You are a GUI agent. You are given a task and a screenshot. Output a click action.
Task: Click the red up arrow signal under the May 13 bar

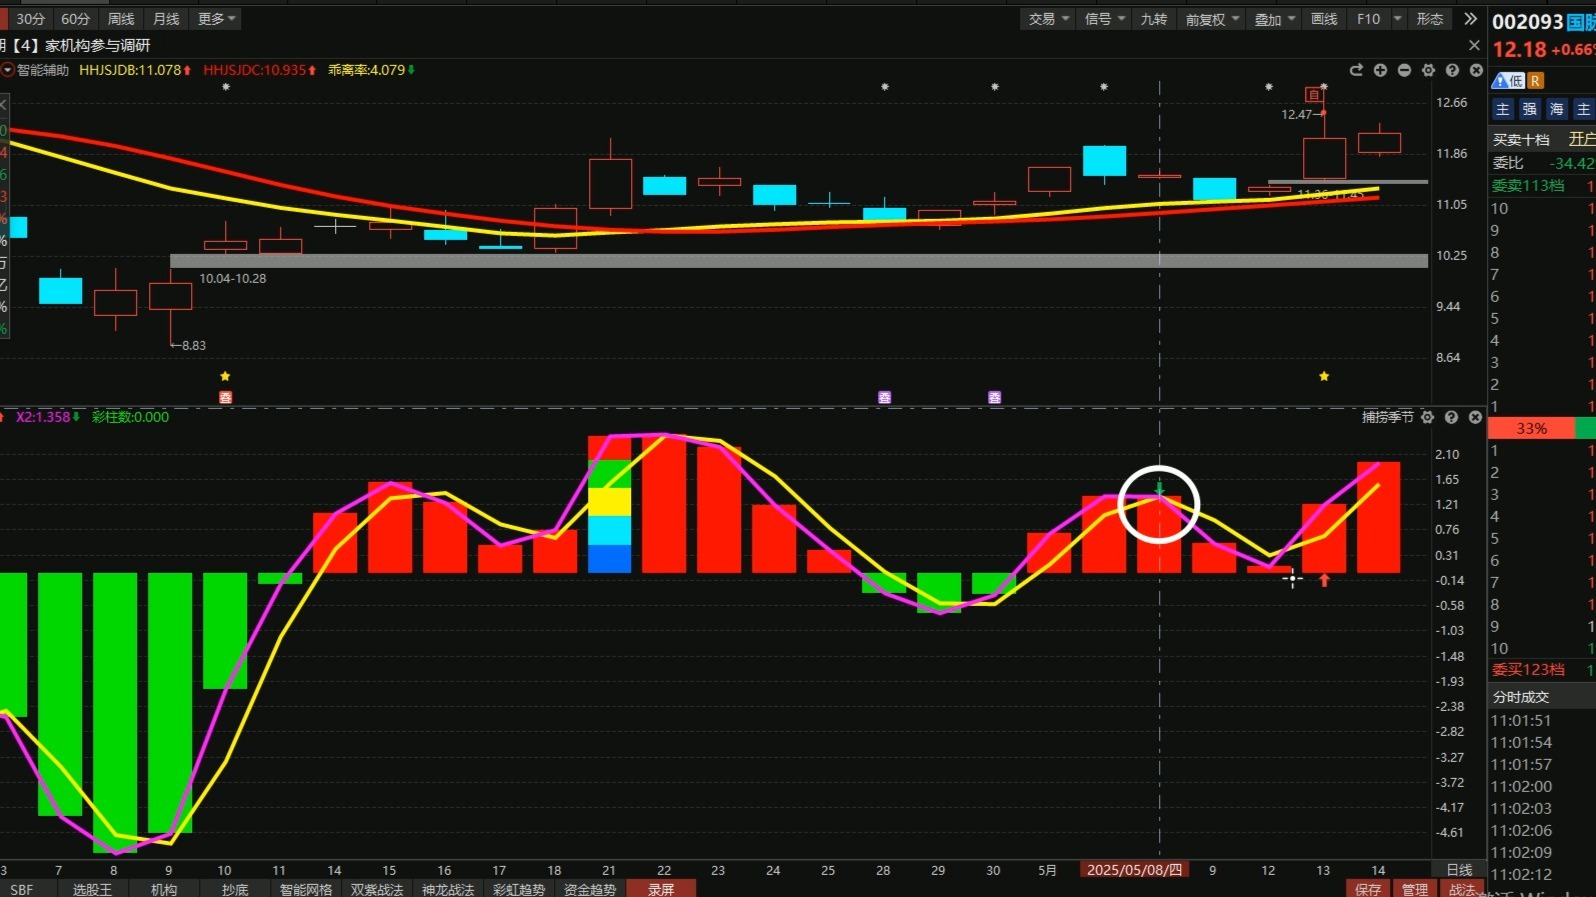pos(1324,580)
